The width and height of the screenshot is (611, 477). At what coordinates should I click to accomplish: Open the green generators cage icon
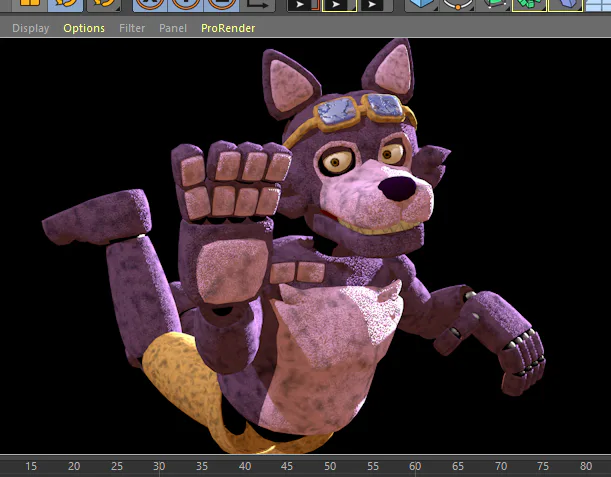(494, 4)
